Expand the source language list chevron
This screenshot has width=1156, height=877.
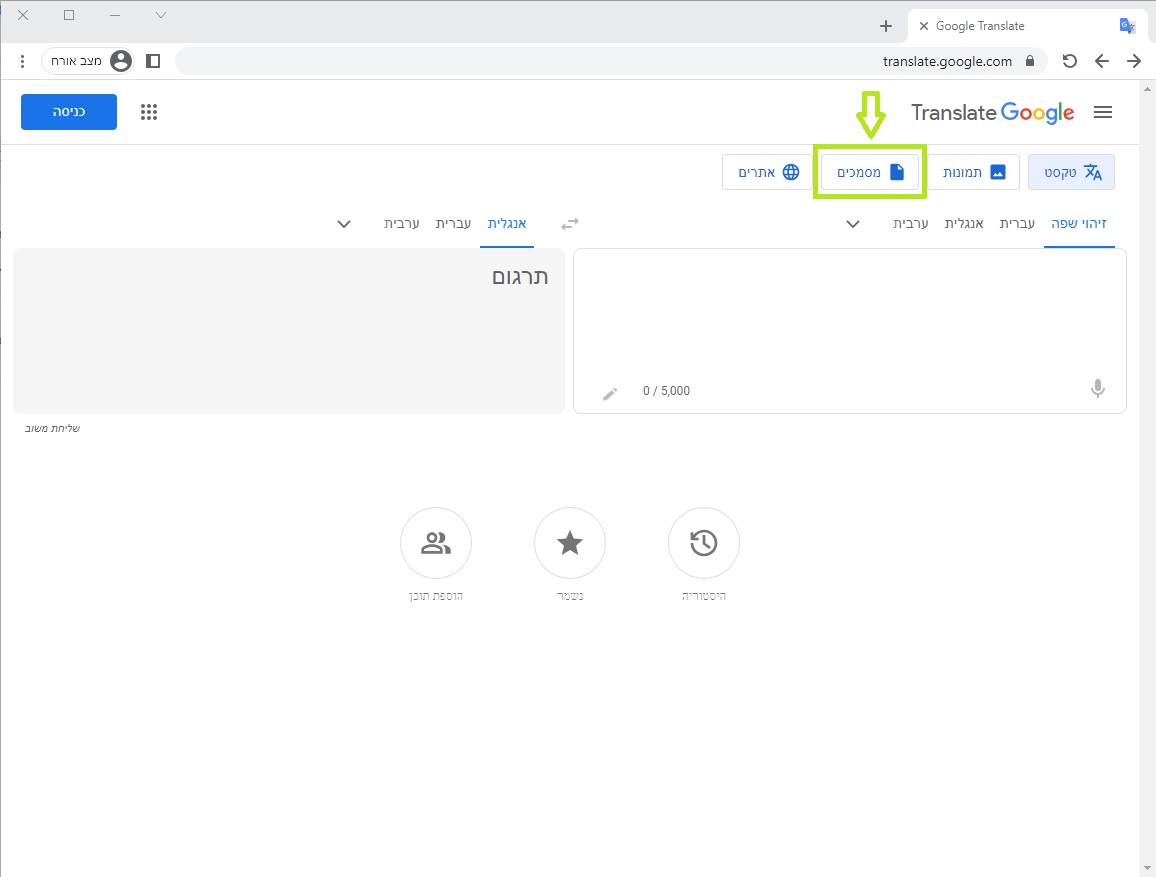pyautogui.click(x=853, y=224)
